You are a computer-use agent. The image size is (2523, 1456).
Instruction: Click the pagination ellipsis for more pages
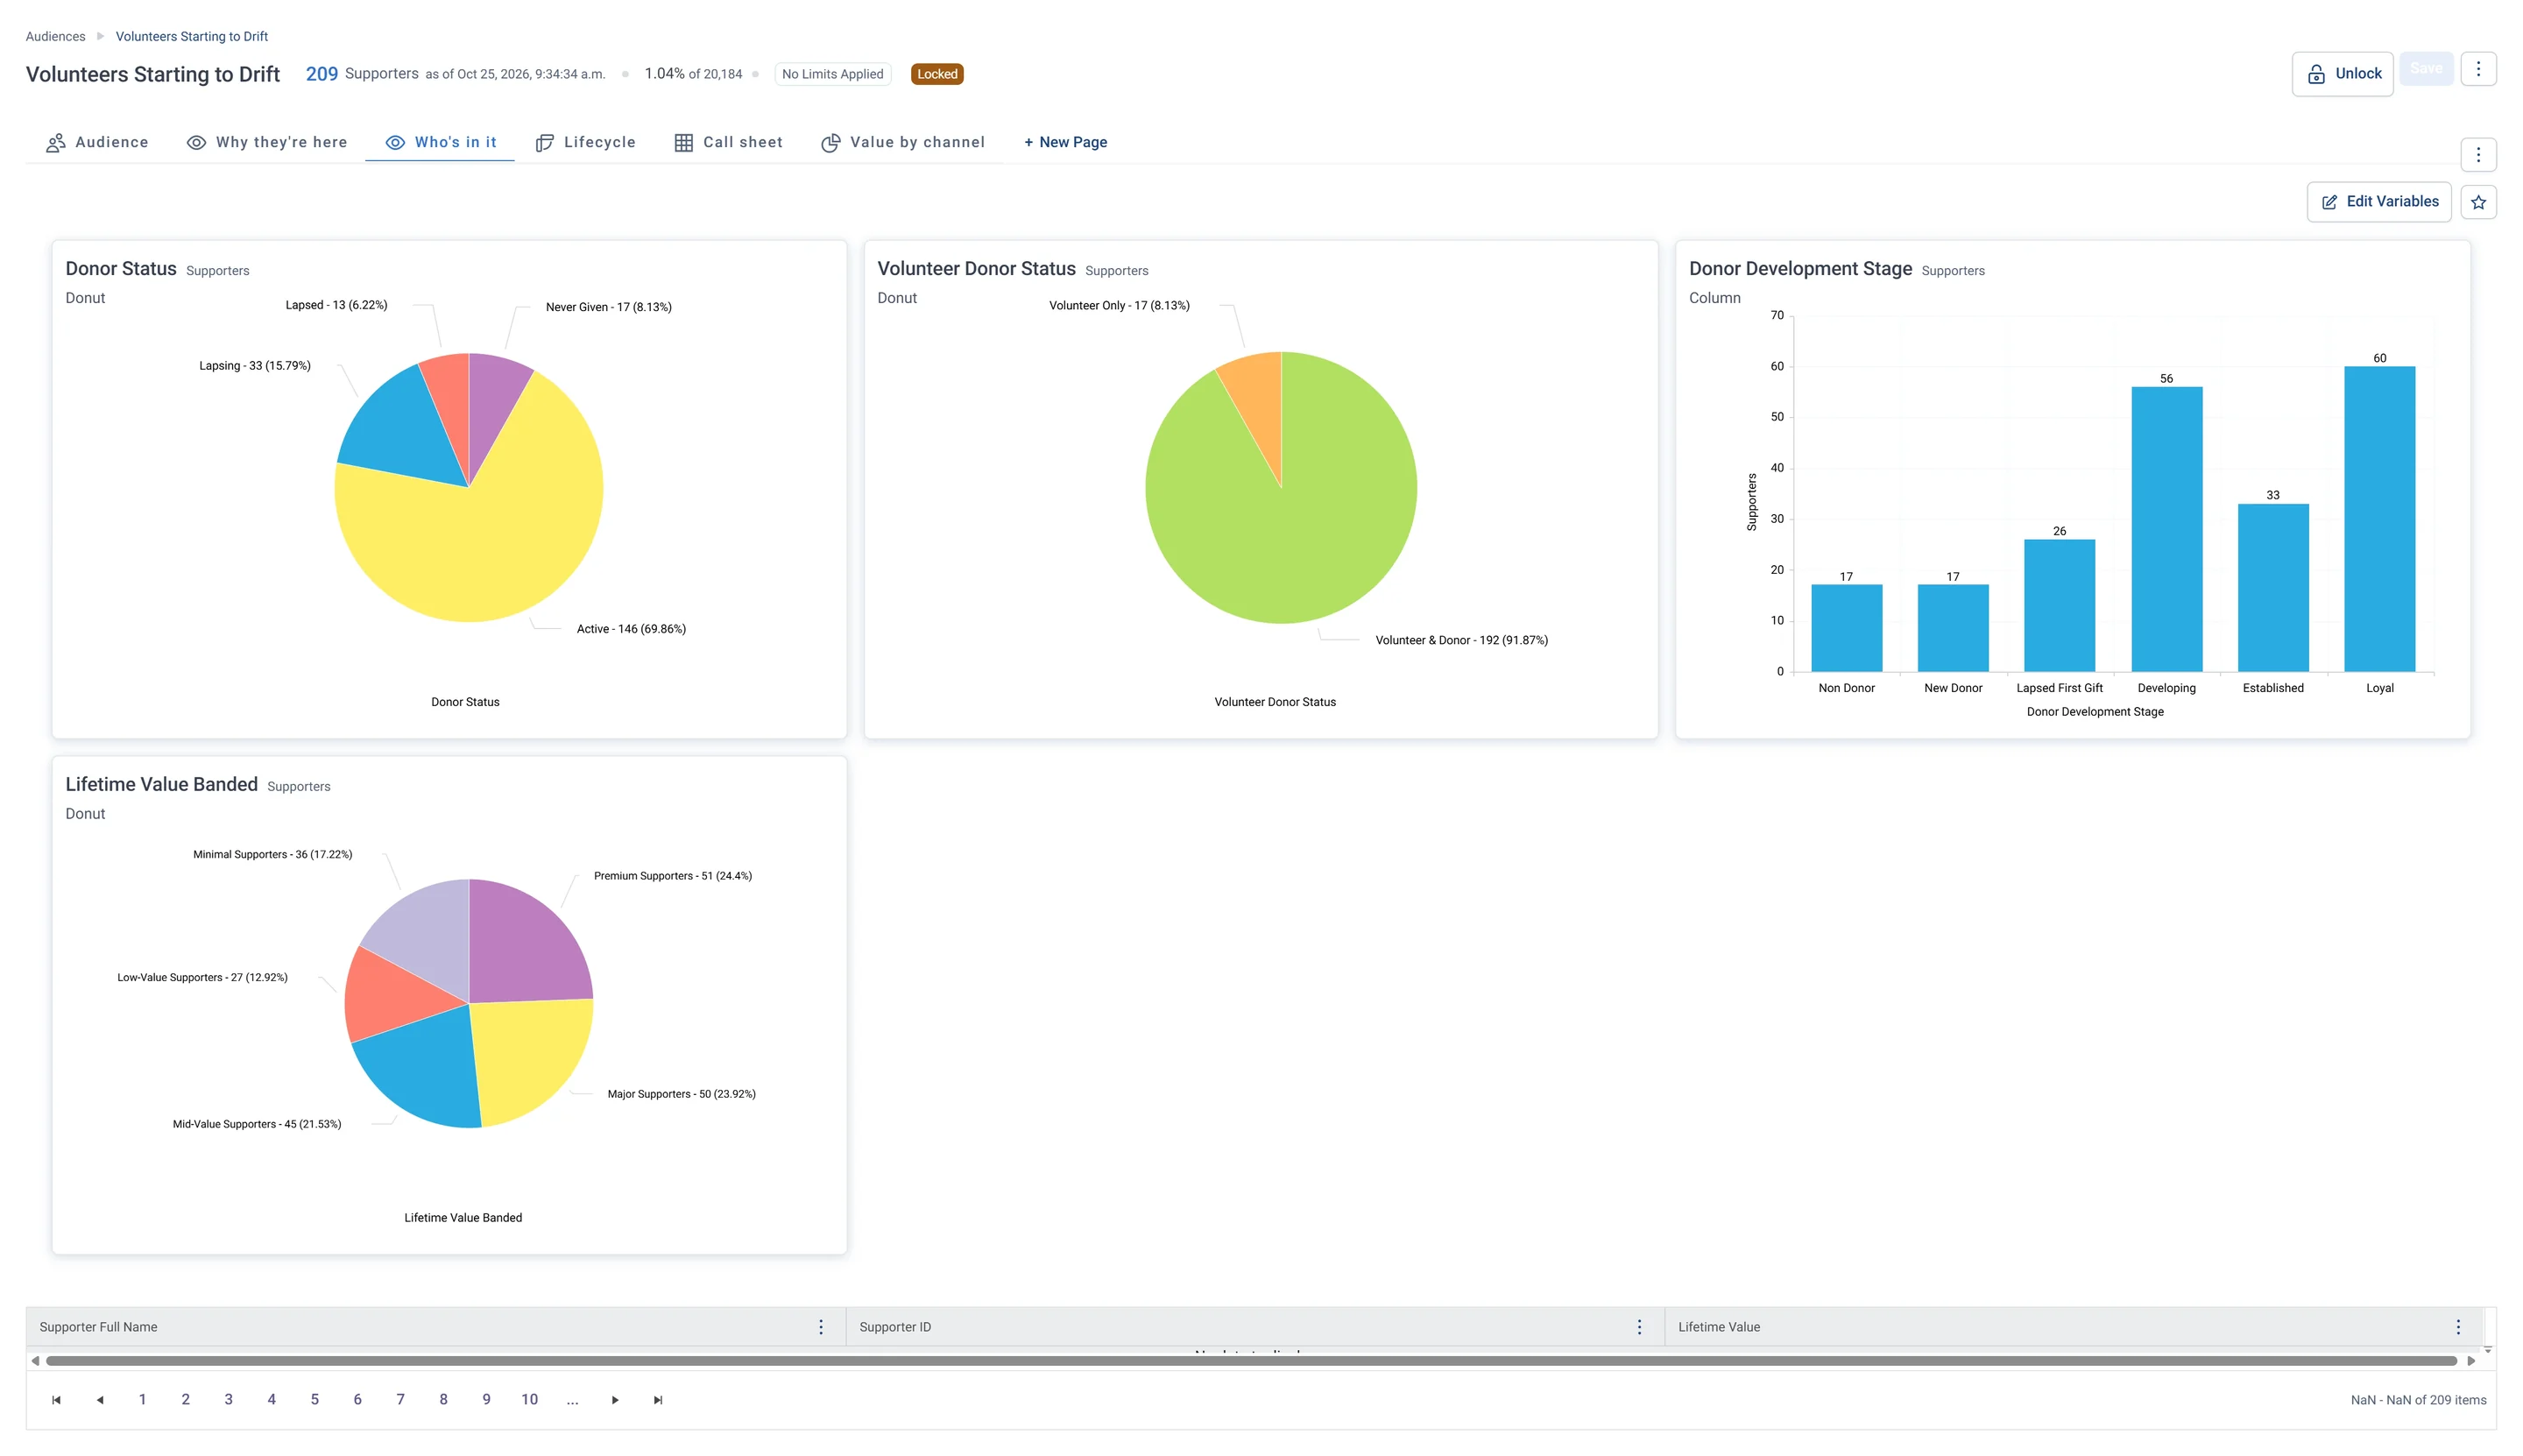[572, 1400]
